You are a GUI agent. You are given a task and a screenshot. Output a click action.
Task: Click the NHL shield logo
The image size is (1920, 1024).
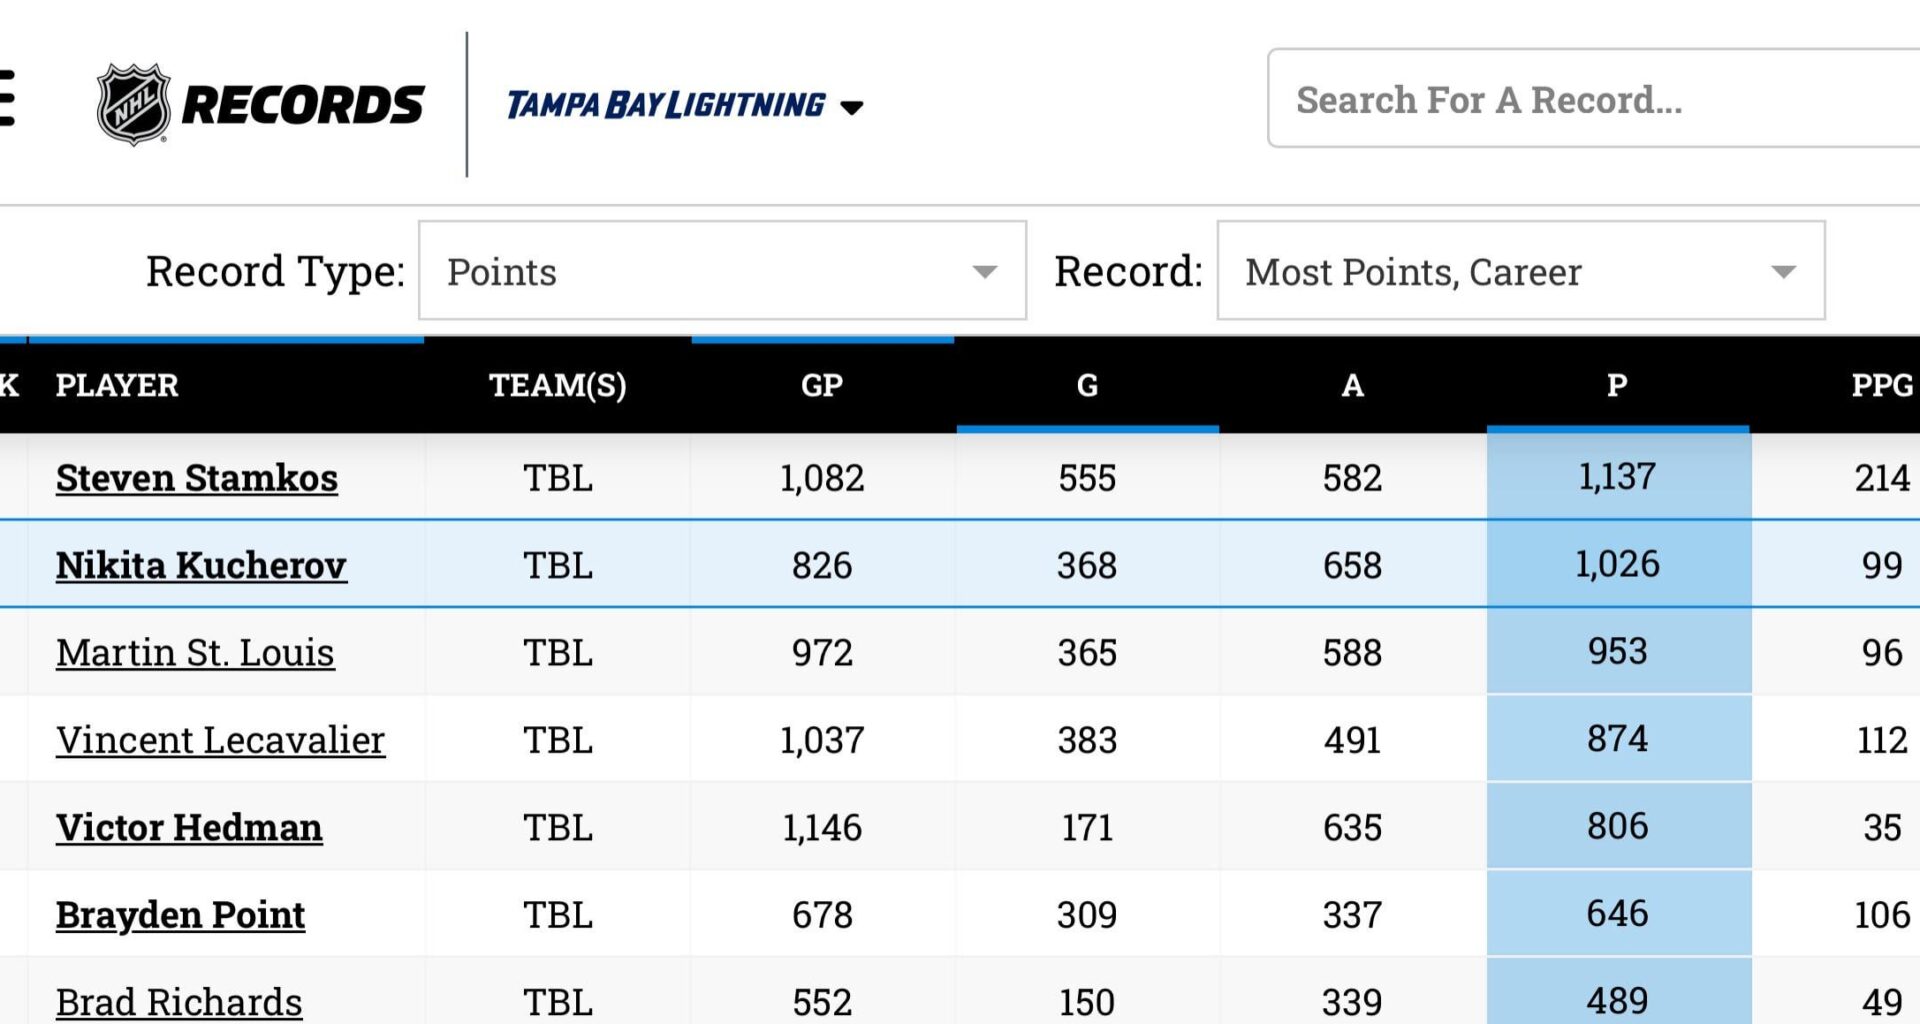[x=133, y=104]
